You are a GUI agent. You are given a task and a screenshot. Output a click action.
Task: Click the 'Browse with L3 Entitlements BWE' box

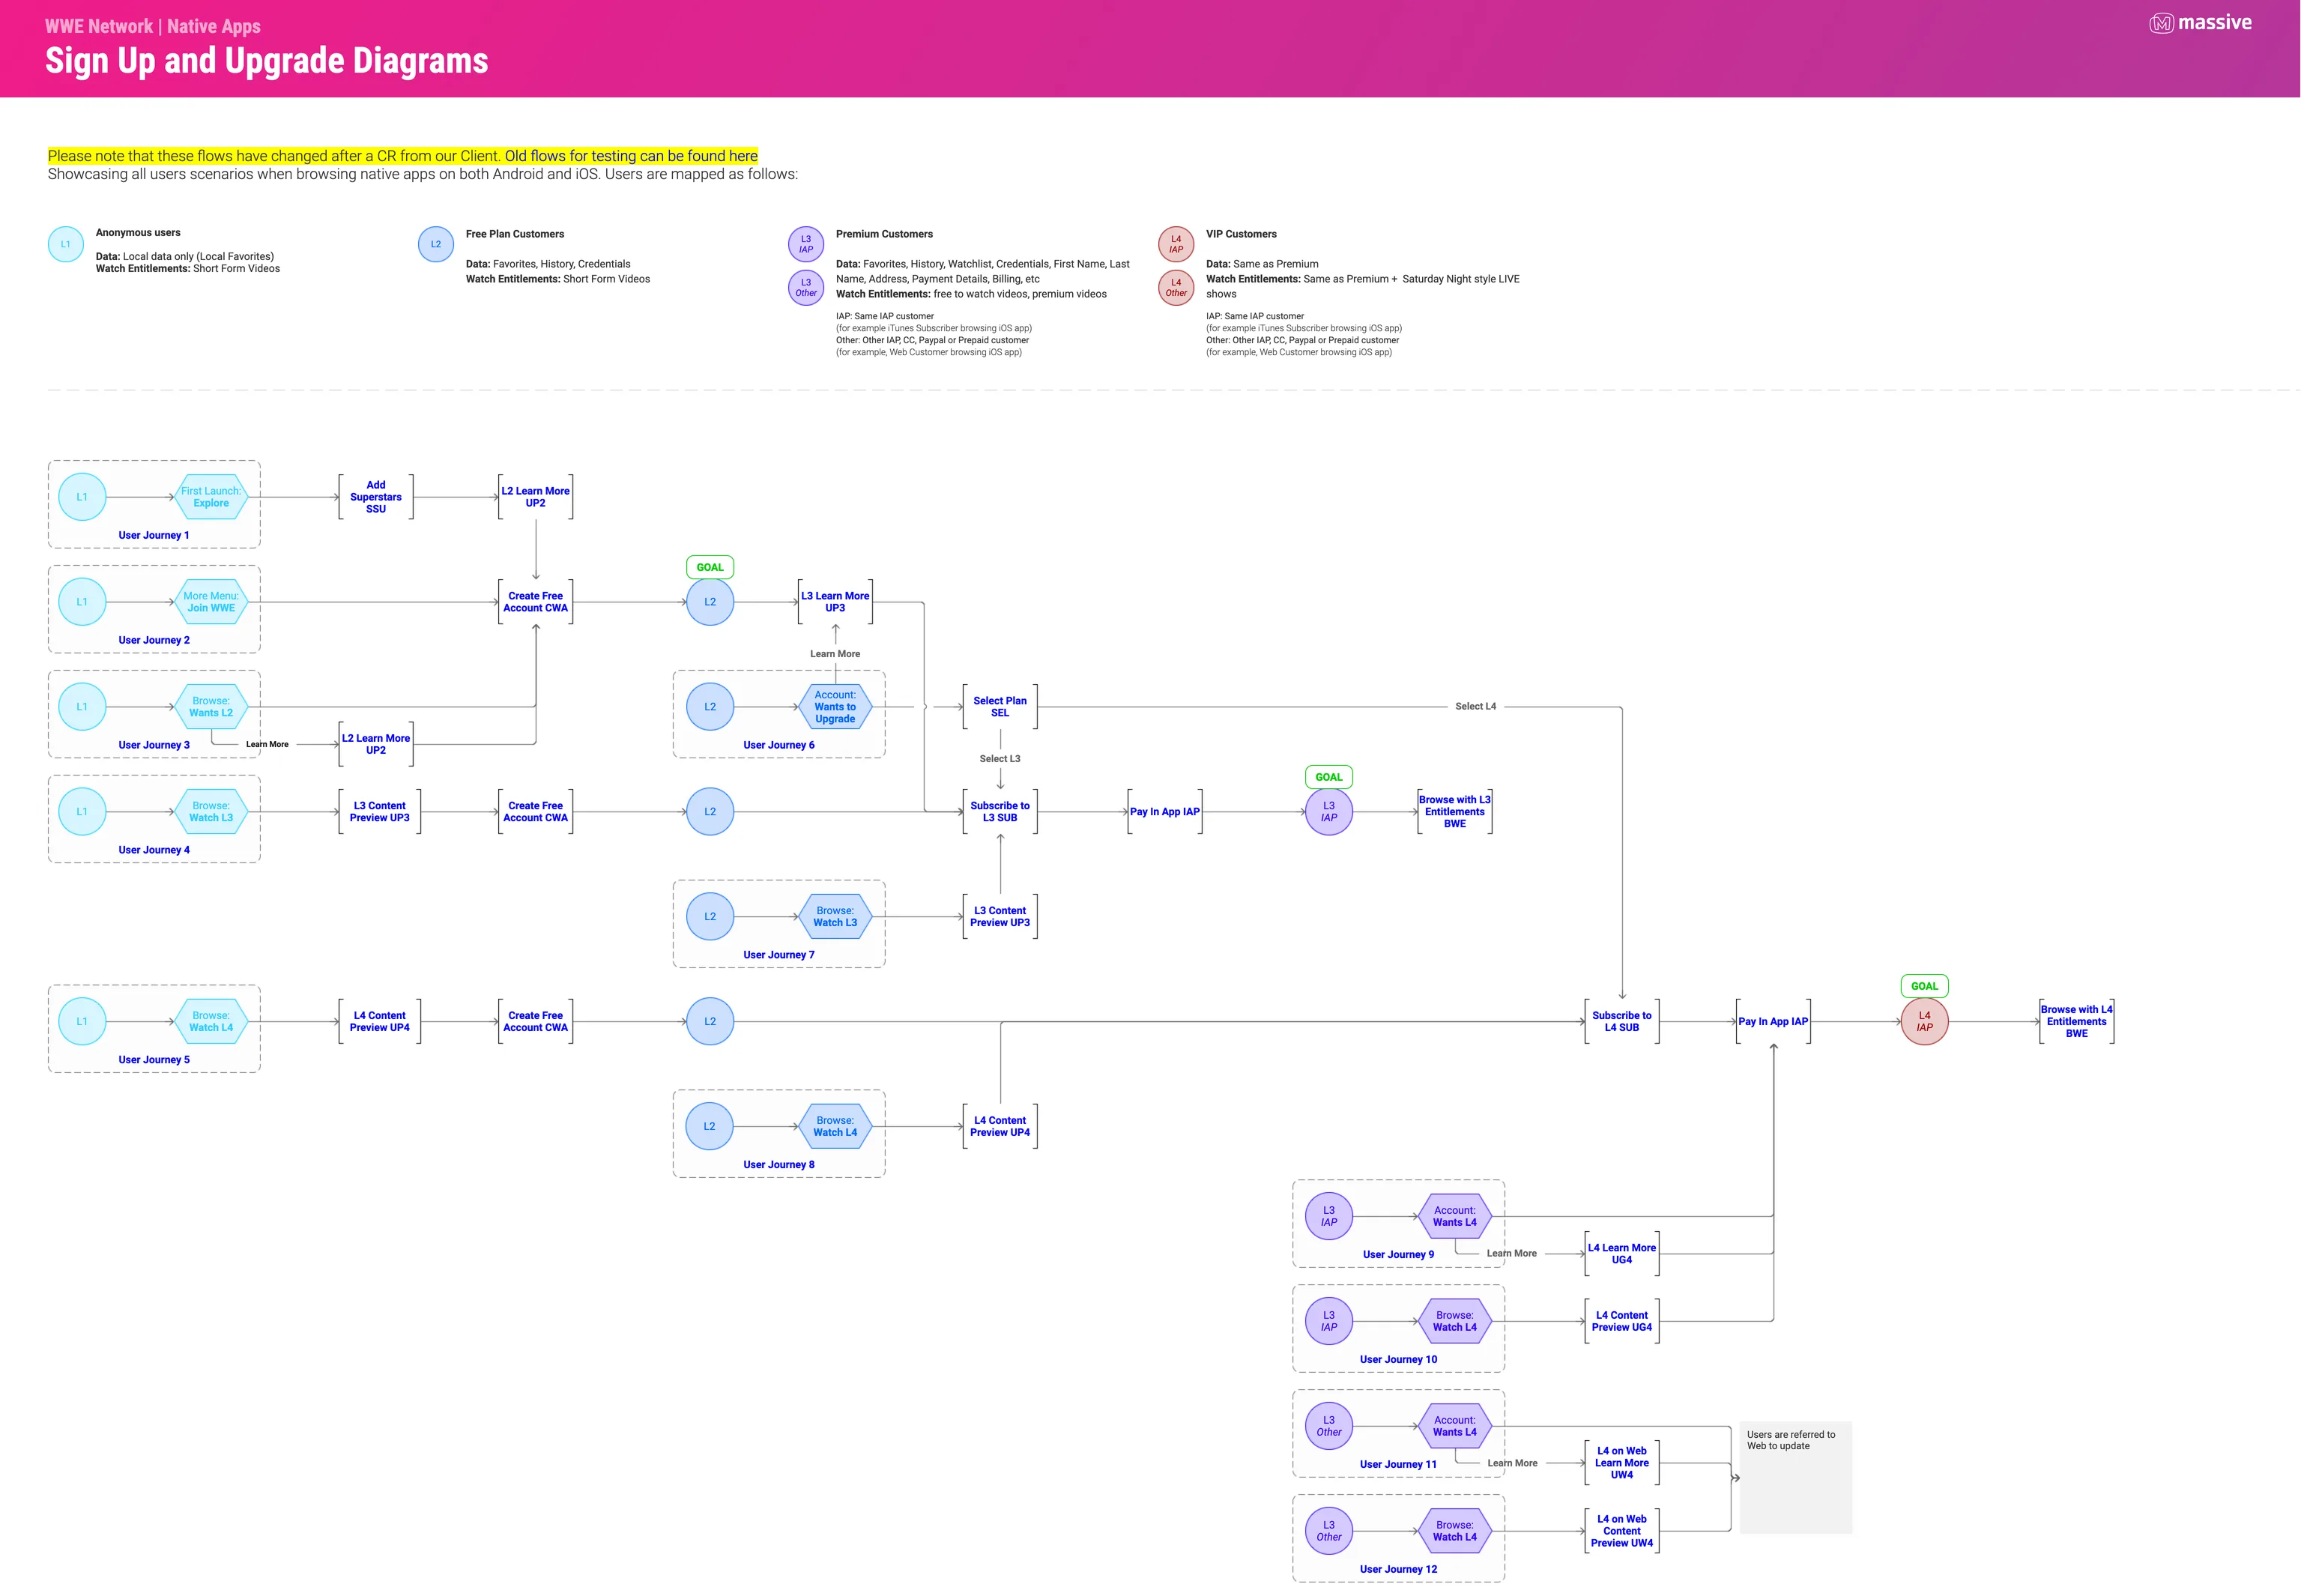click(1455, 812)
